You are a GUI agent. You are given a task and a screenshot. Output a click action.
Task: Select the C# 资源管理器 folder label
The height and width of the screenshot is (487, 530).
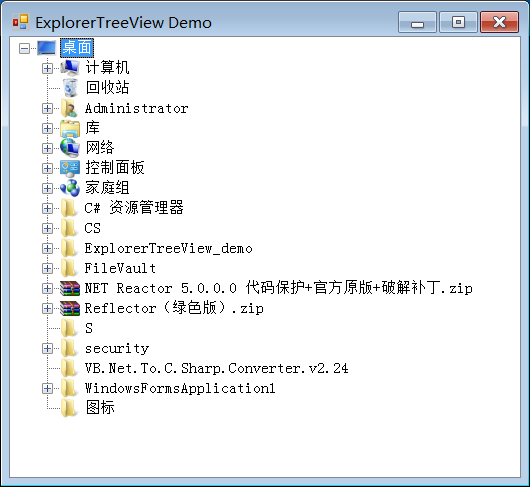click(x=134, y=208)
